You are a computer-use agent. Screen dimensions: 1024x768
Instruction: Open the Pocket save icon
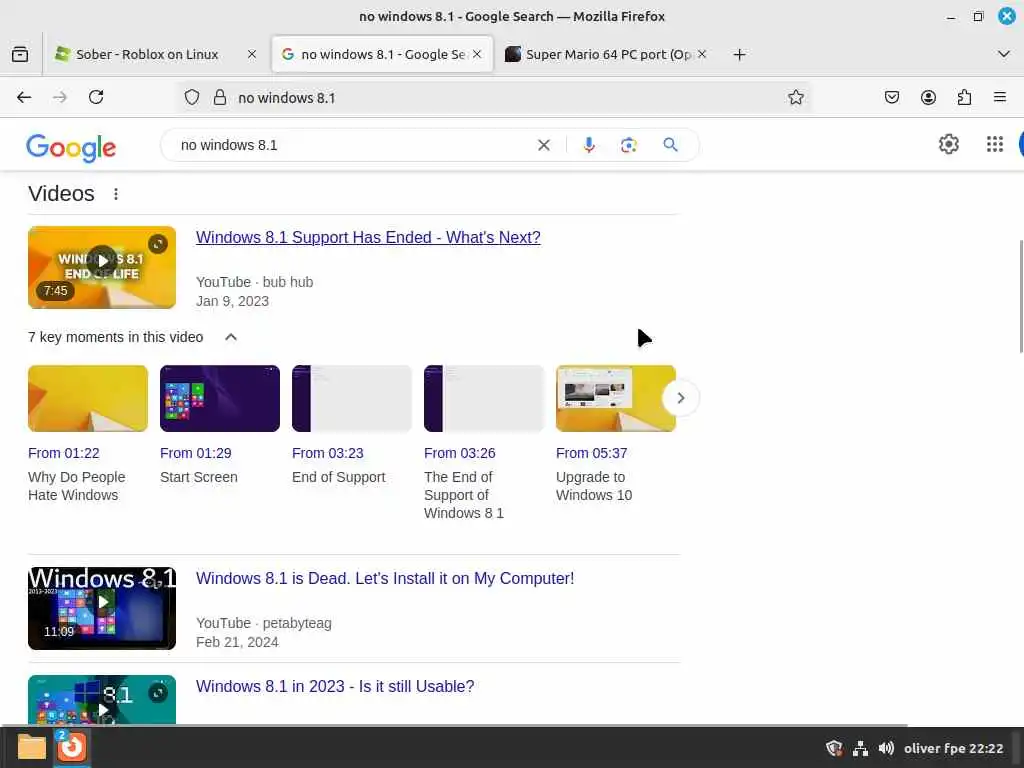point(891,97)
